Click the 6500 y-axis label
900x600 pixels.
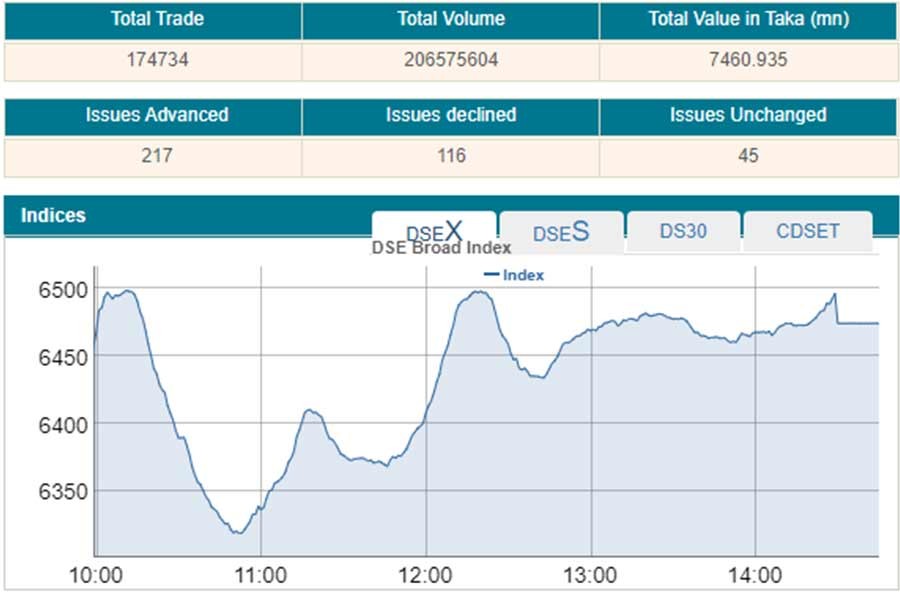click(x=62, y=290)
